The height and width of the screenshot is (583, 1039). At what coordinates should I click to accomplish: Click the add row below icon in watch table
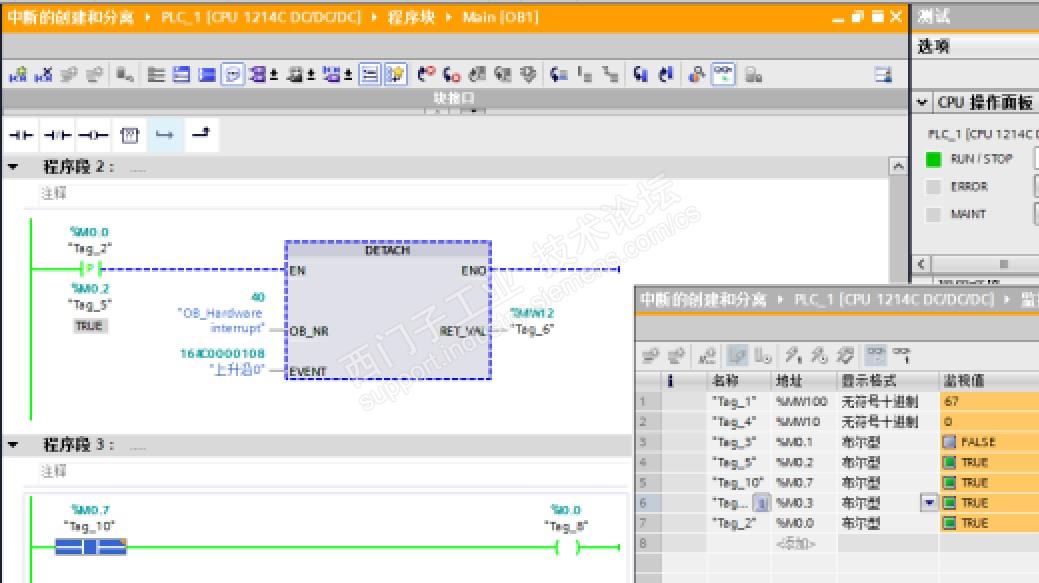676,356
